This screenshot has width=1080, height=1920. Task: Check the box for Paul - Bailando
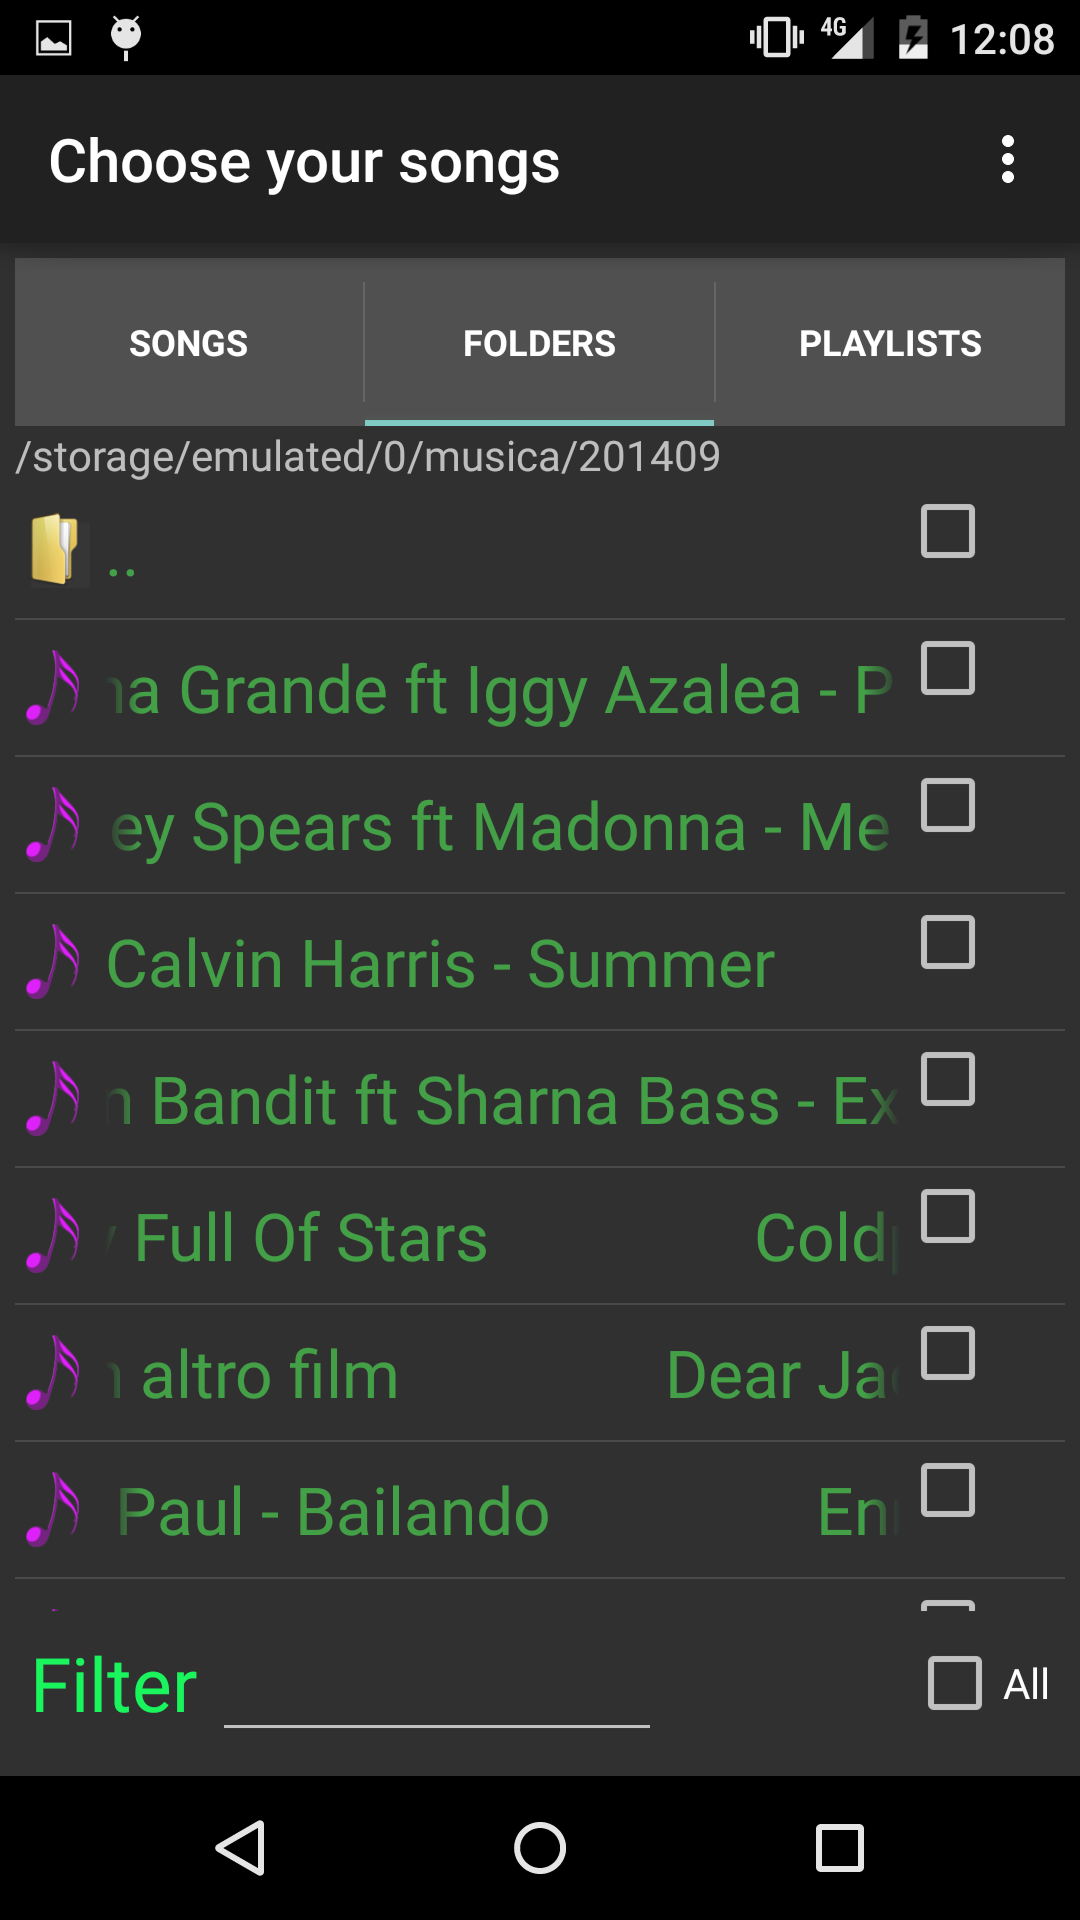pyautogui.click(x=948, y=1490)
